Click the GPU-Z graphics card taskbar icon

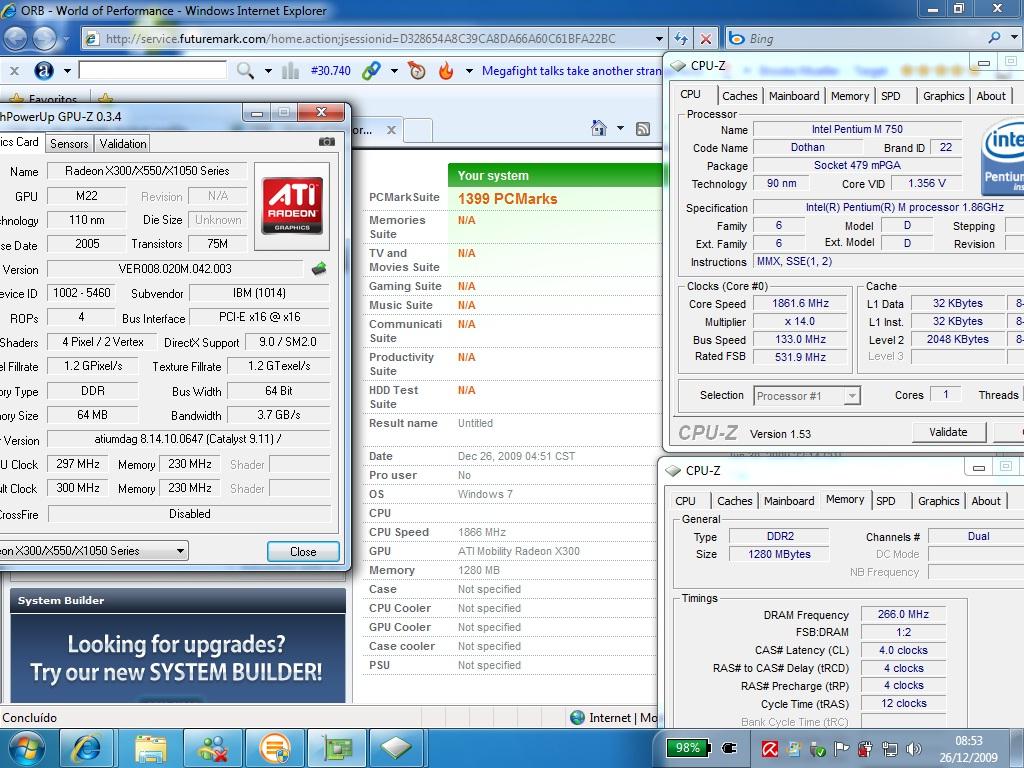point(336,748)
